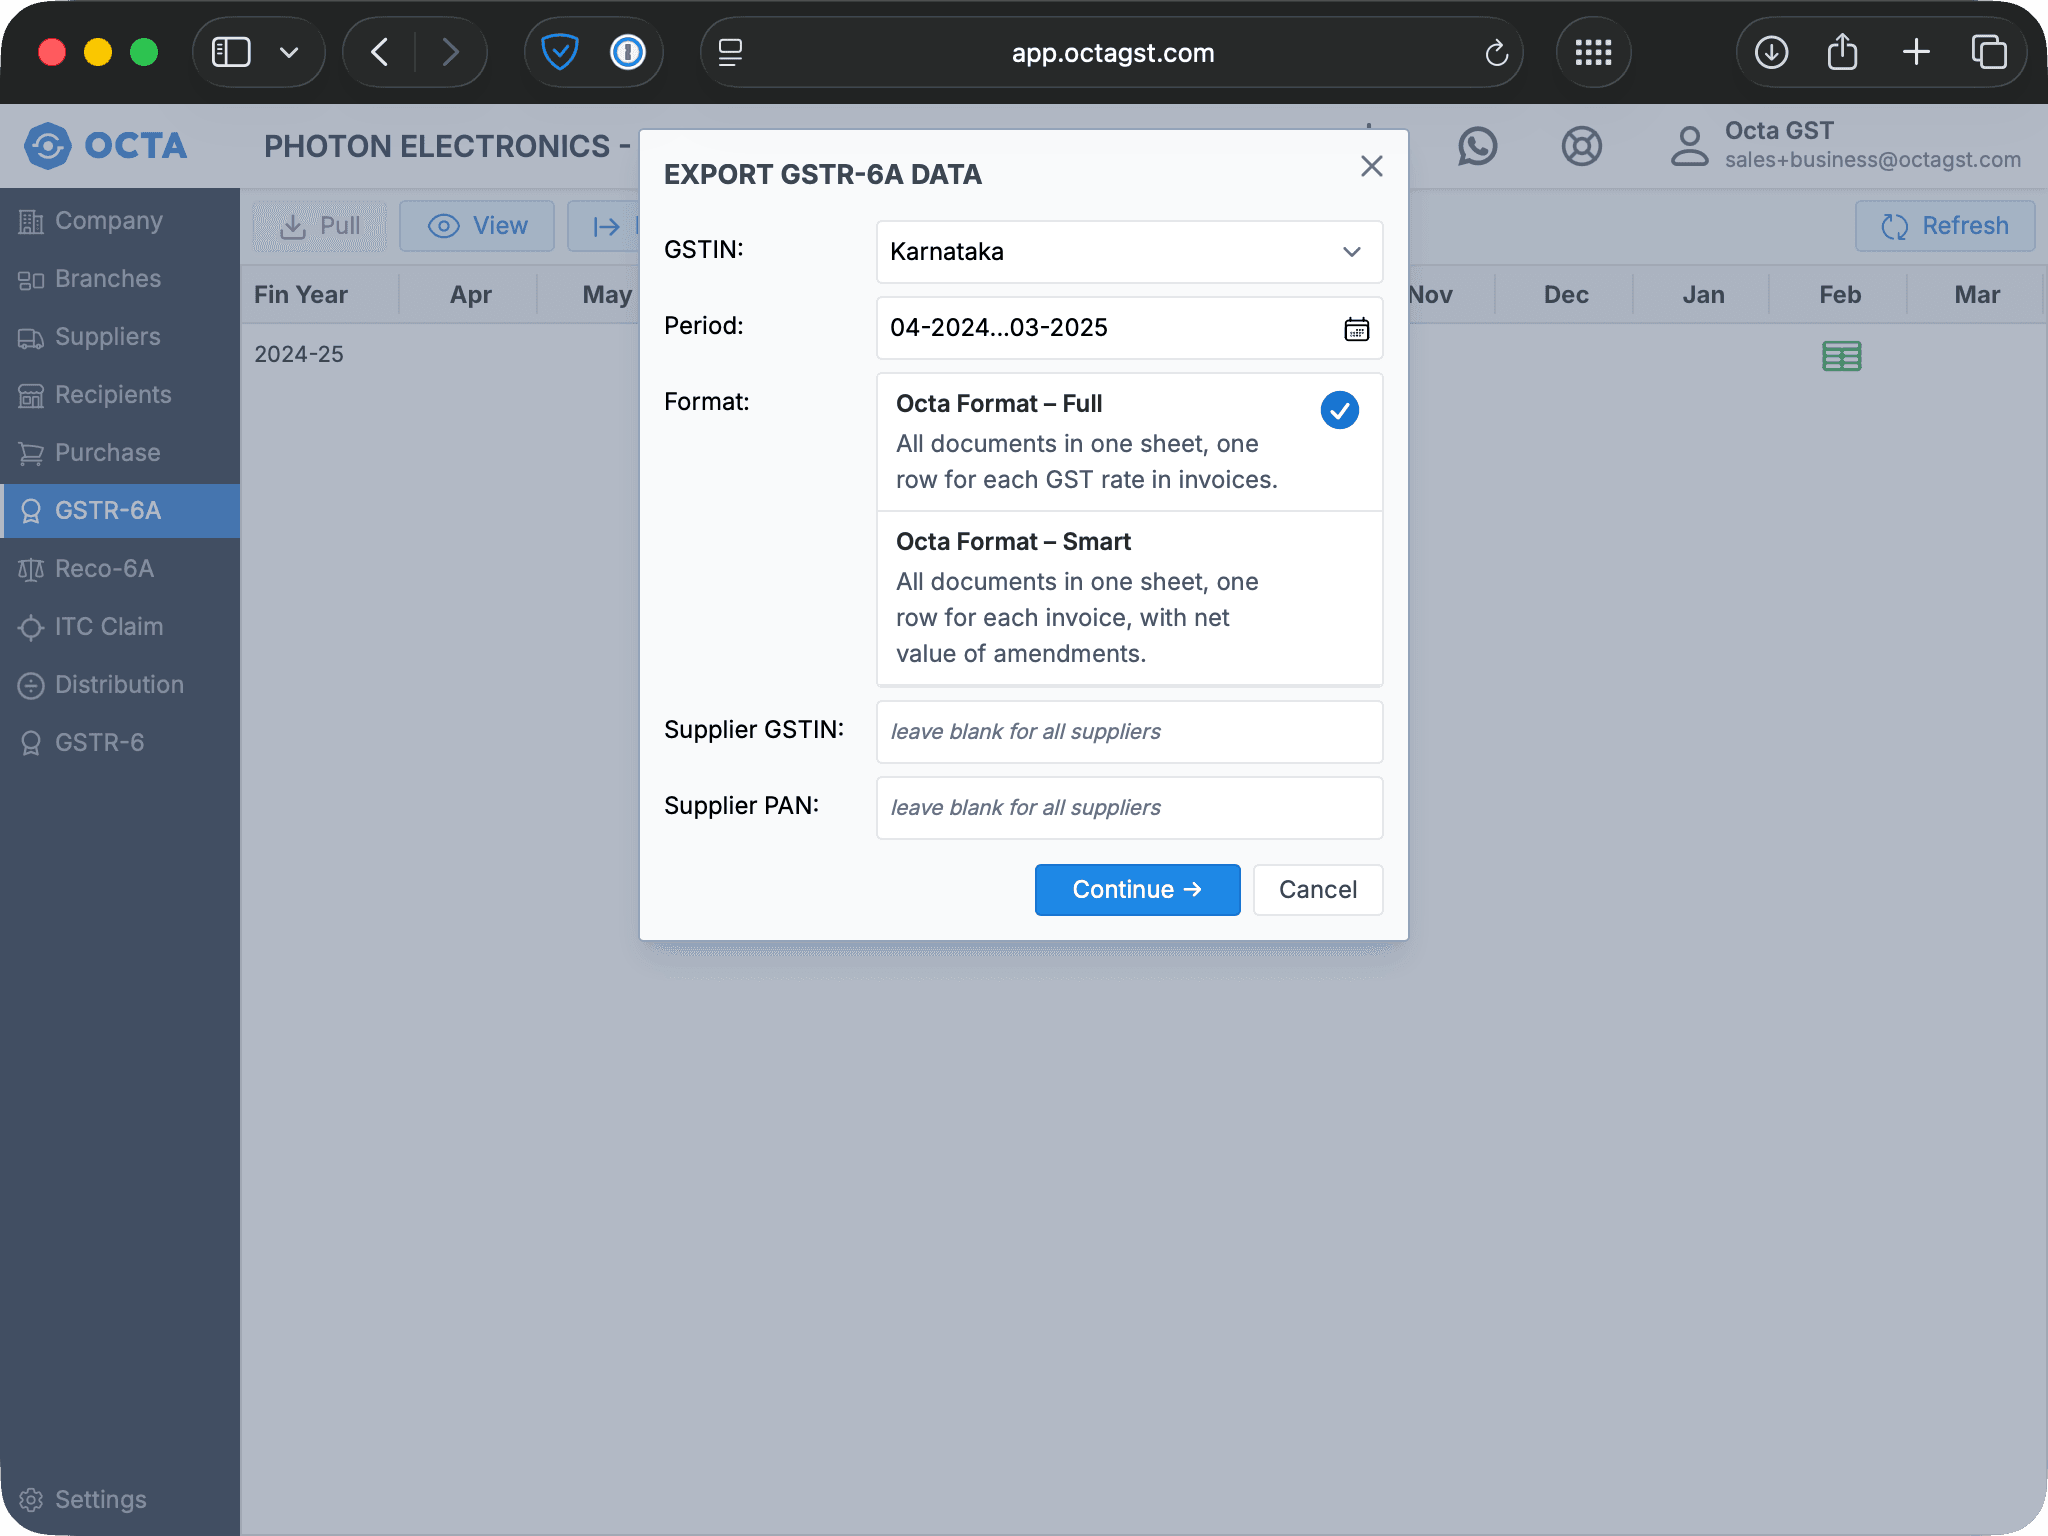Go to ITC Claim sidebar item

(x=108, y=627)
